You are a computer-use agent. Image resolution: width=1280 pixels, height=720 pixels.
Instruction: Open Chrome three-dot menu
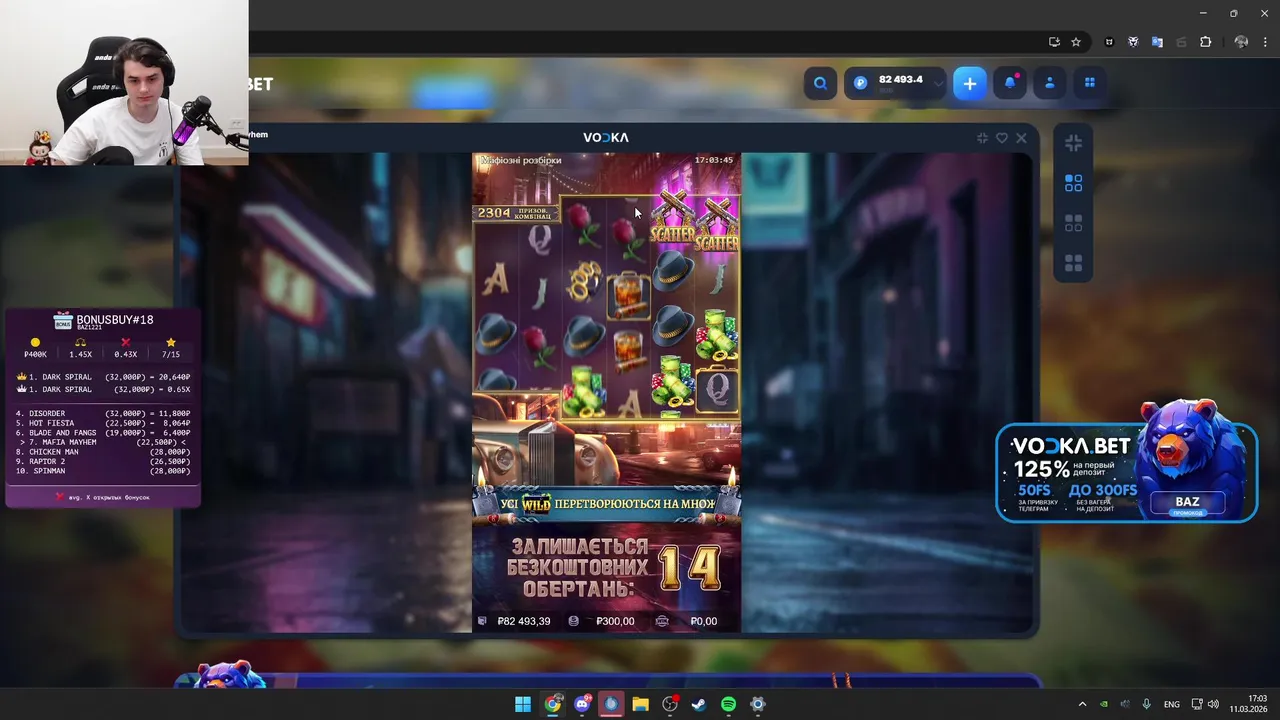[x=1265, y=42]
